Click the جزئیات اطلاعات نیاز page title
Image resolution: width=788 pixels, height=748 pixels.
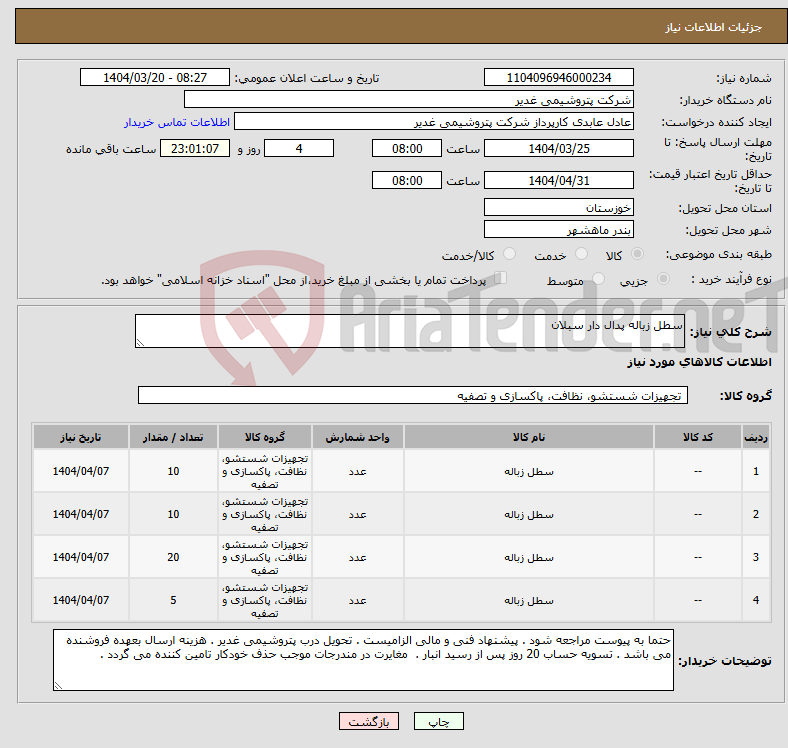(x=714, y=27)
